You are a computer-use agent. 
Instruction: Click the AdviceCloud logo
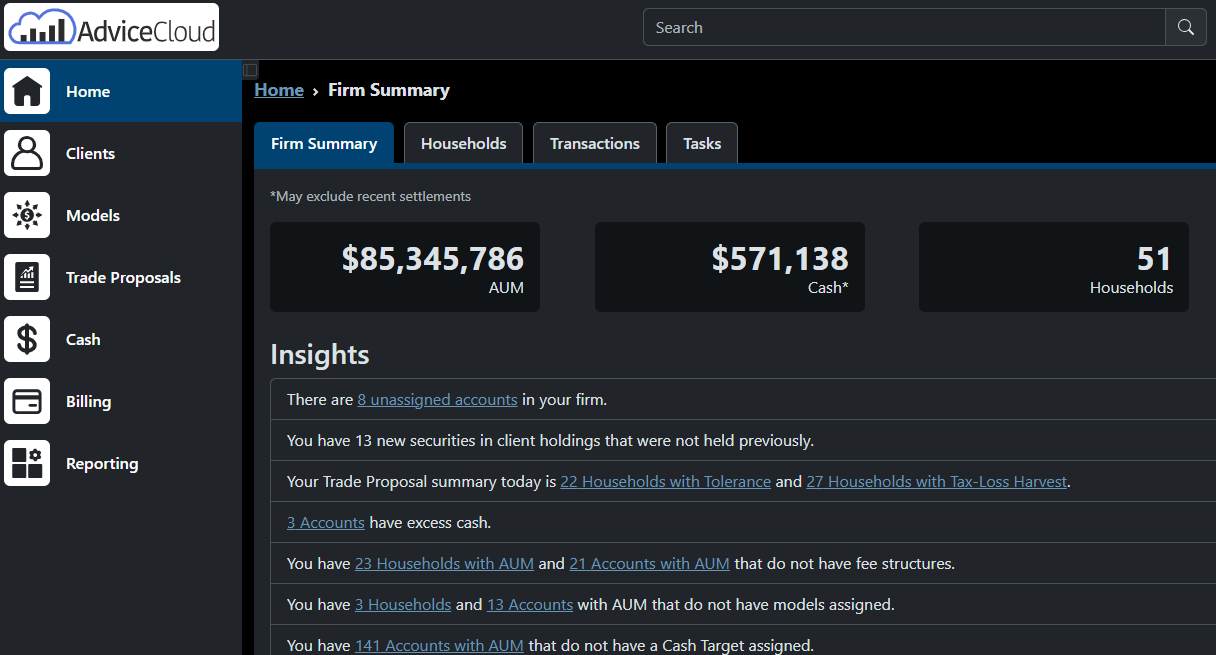pyautogui.click(x=112, y=28)
